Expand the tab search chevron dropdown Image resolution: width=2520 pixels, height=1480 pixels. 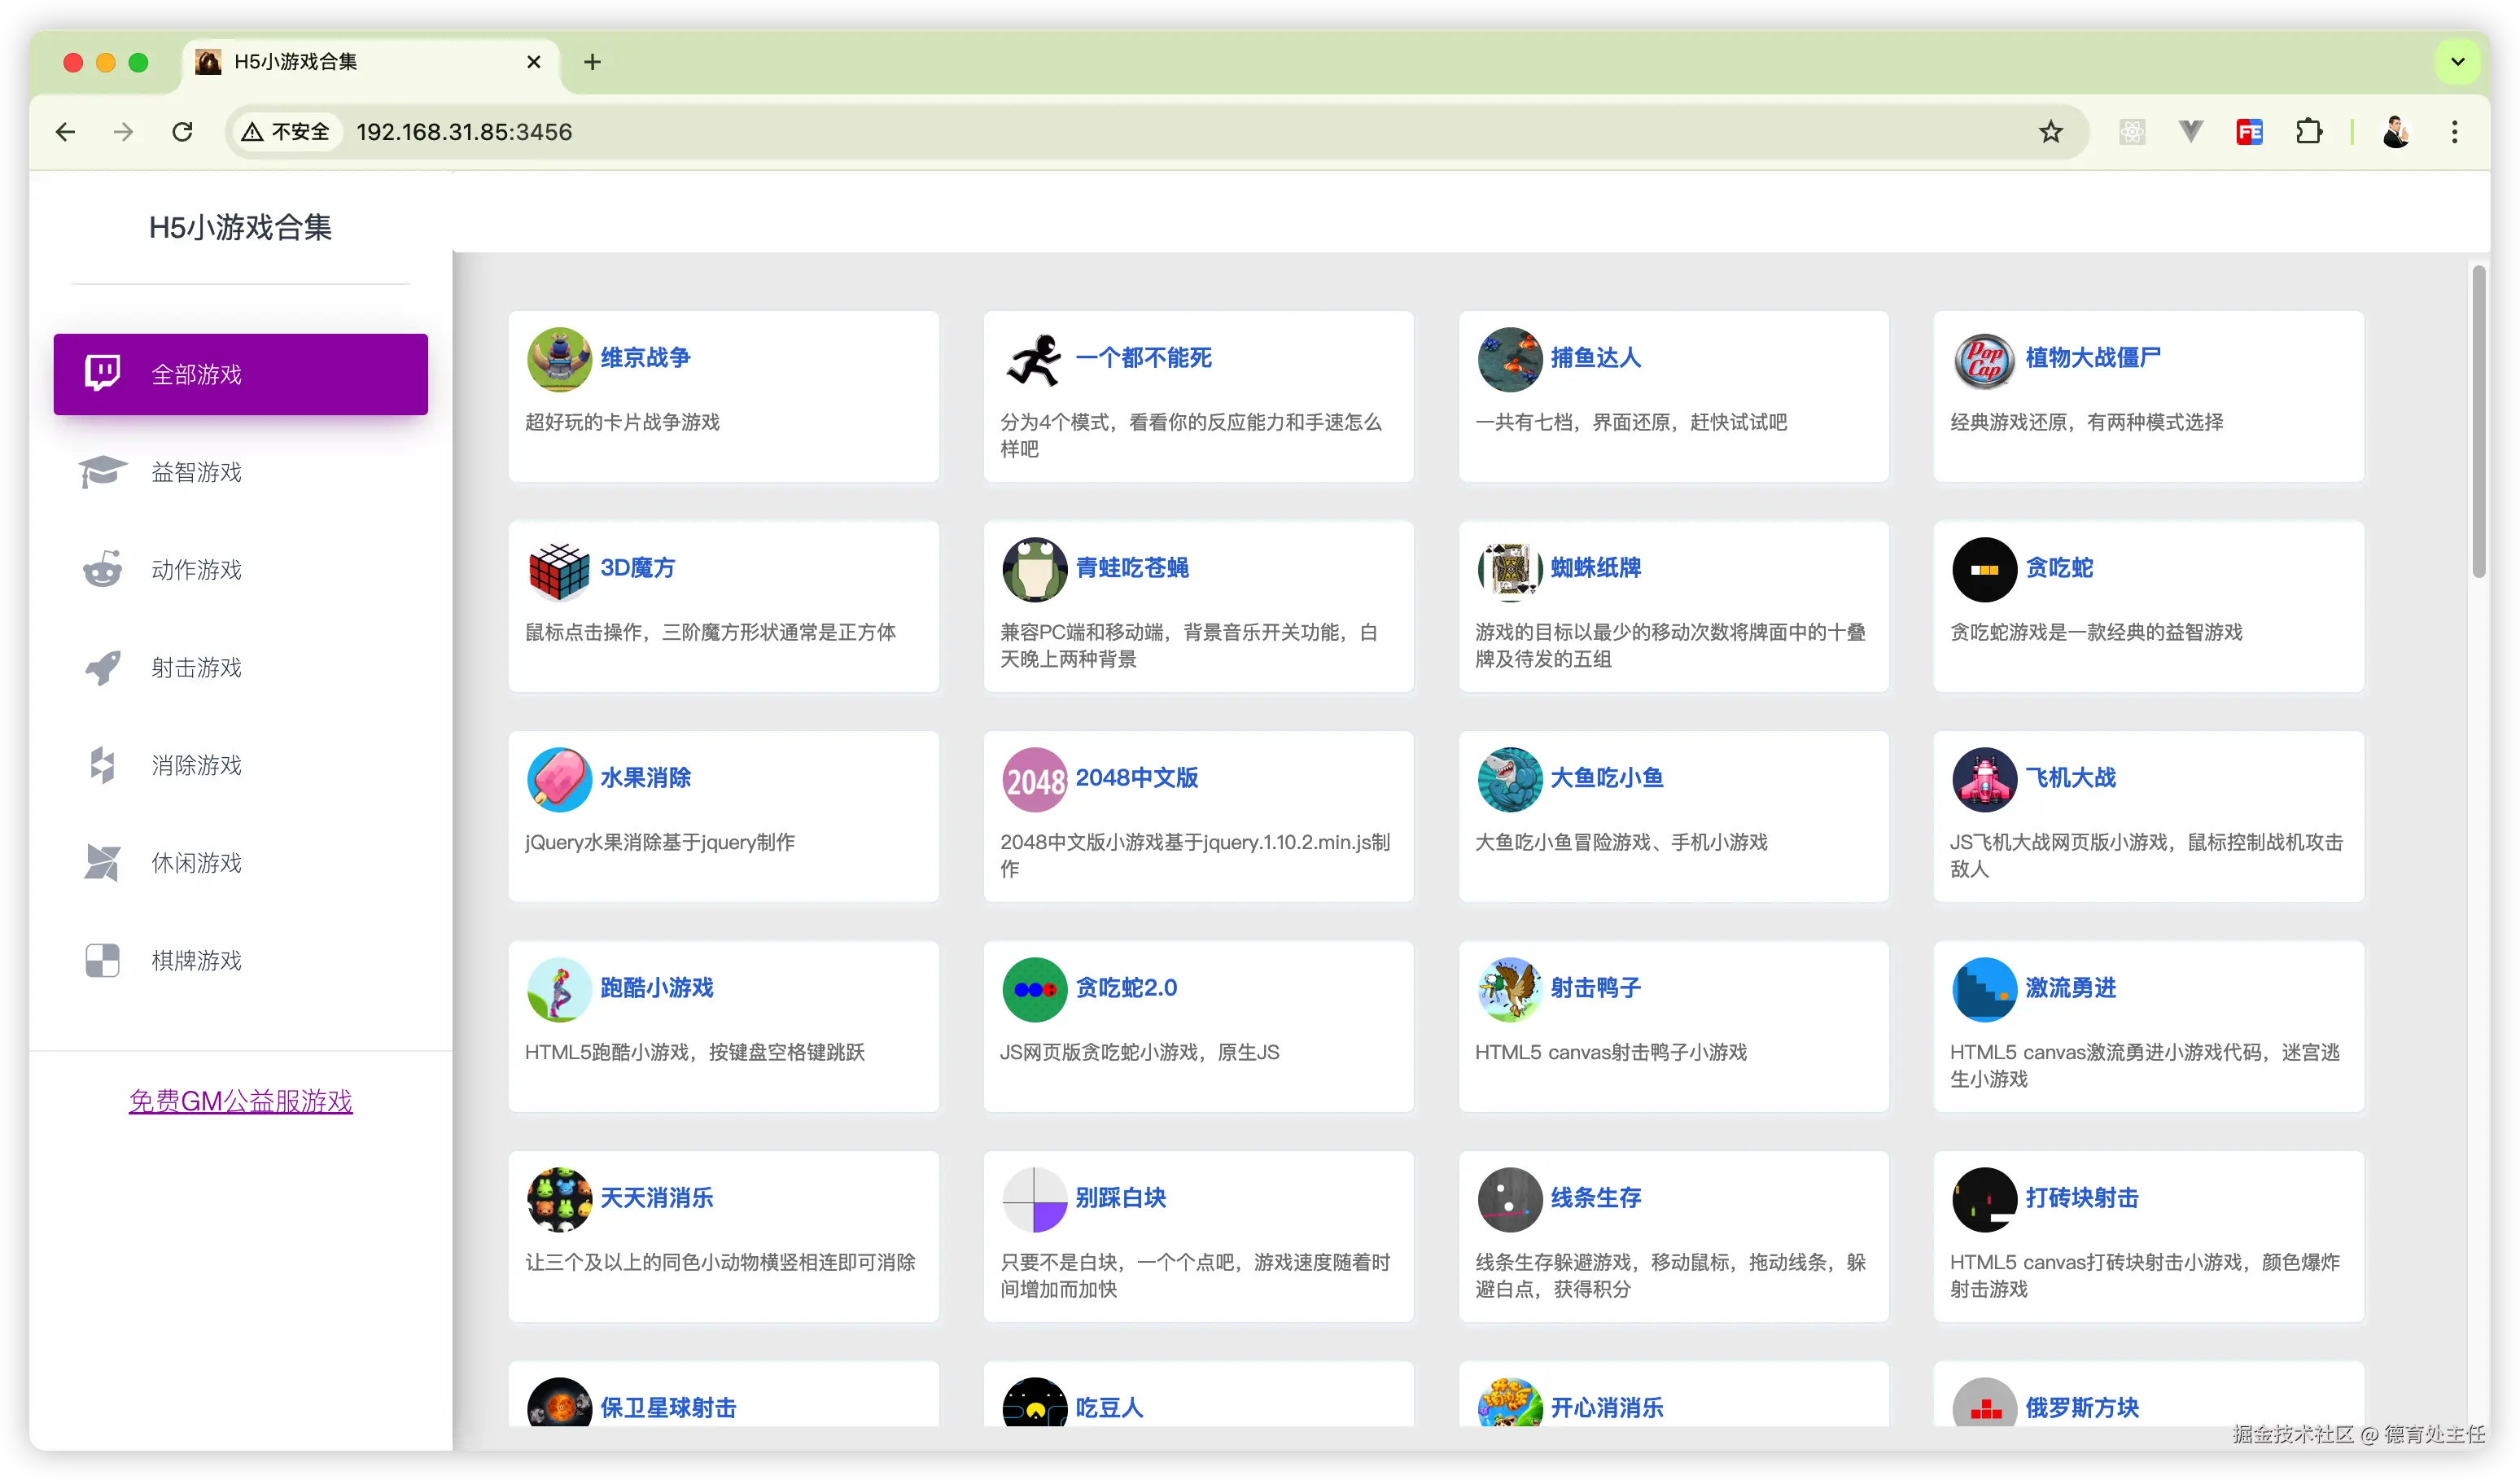(2457, 62)
